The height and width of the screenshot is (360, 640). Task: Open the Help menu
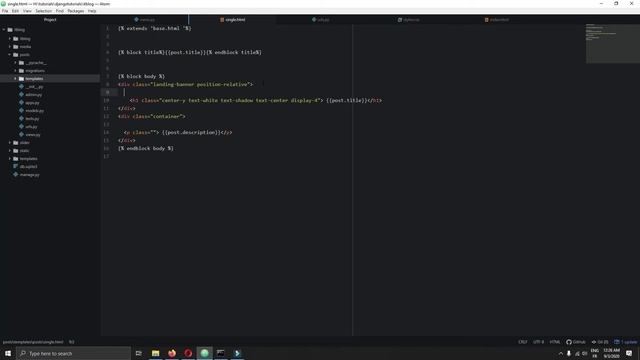[92, 11]
